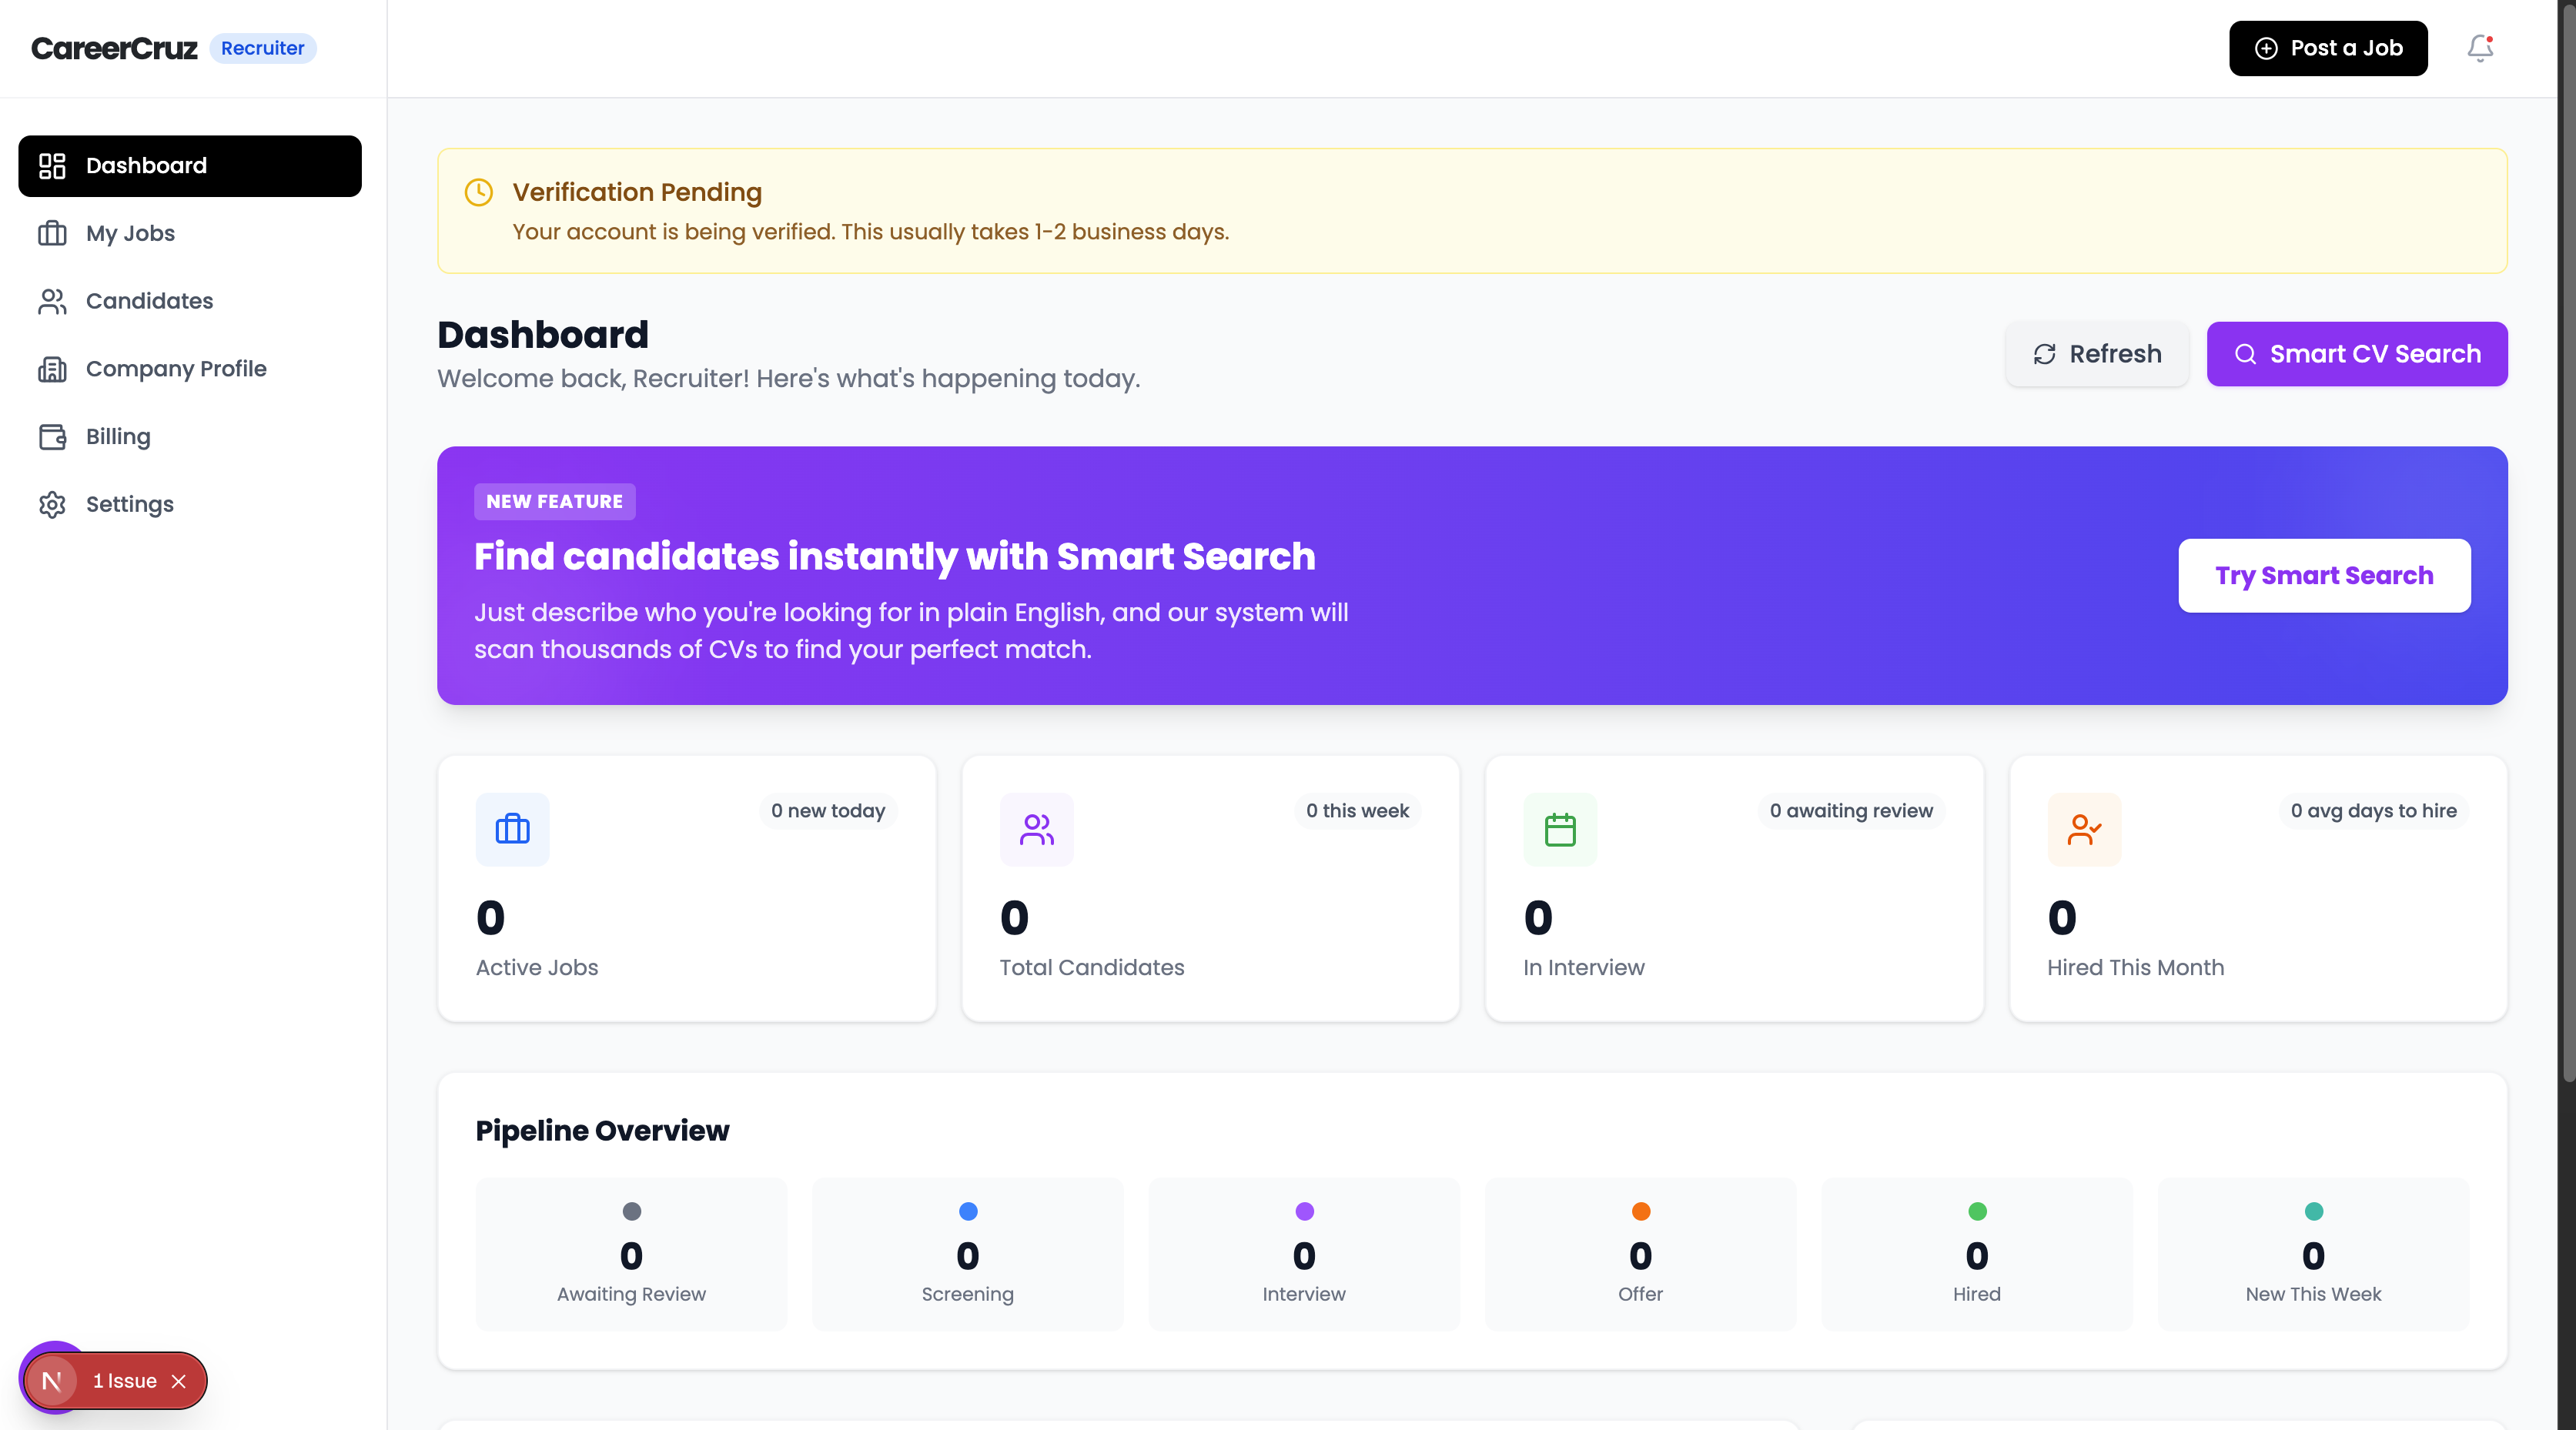Screen dimensions: 2576x1430
Task: Open Smart CV Search
Action: [x=2357, y=354]
